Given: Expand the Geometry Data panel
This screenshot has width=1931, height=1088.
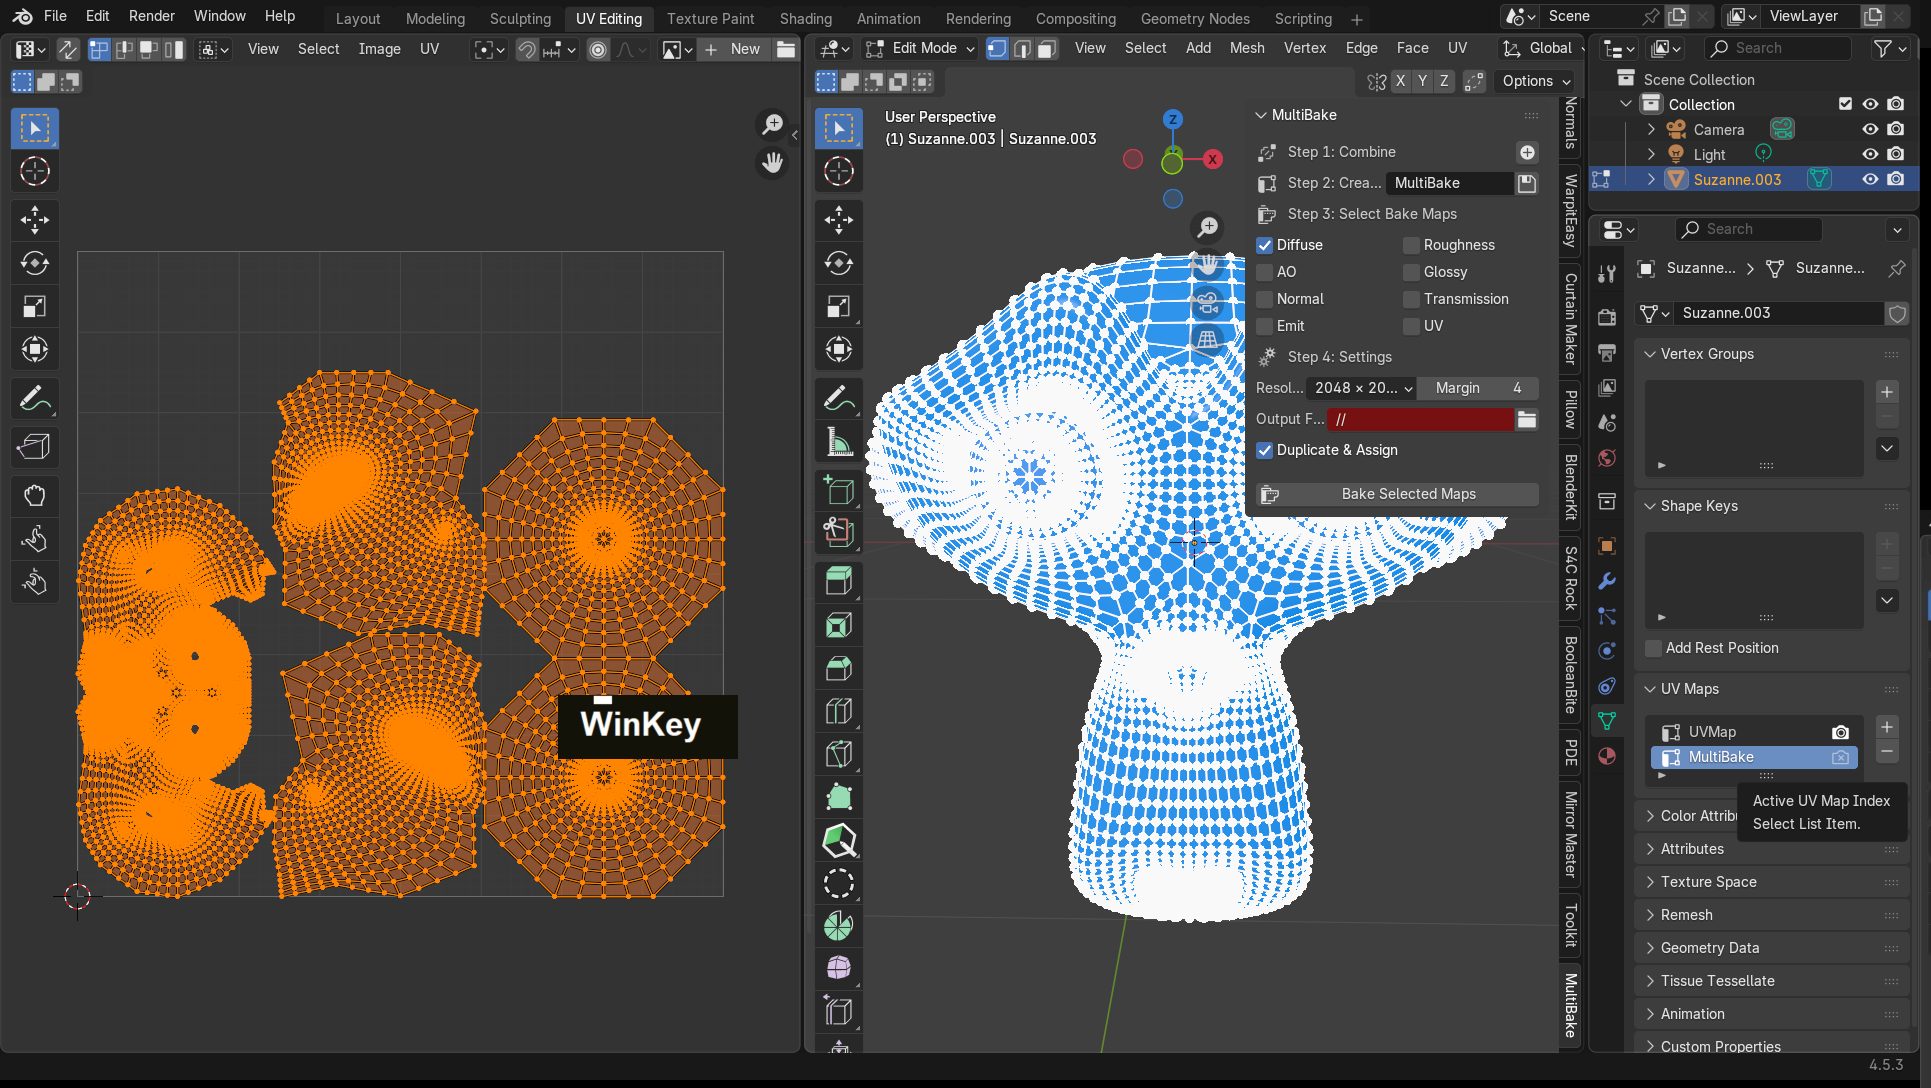Looking at the screenshot, I should click(1709, 948).
